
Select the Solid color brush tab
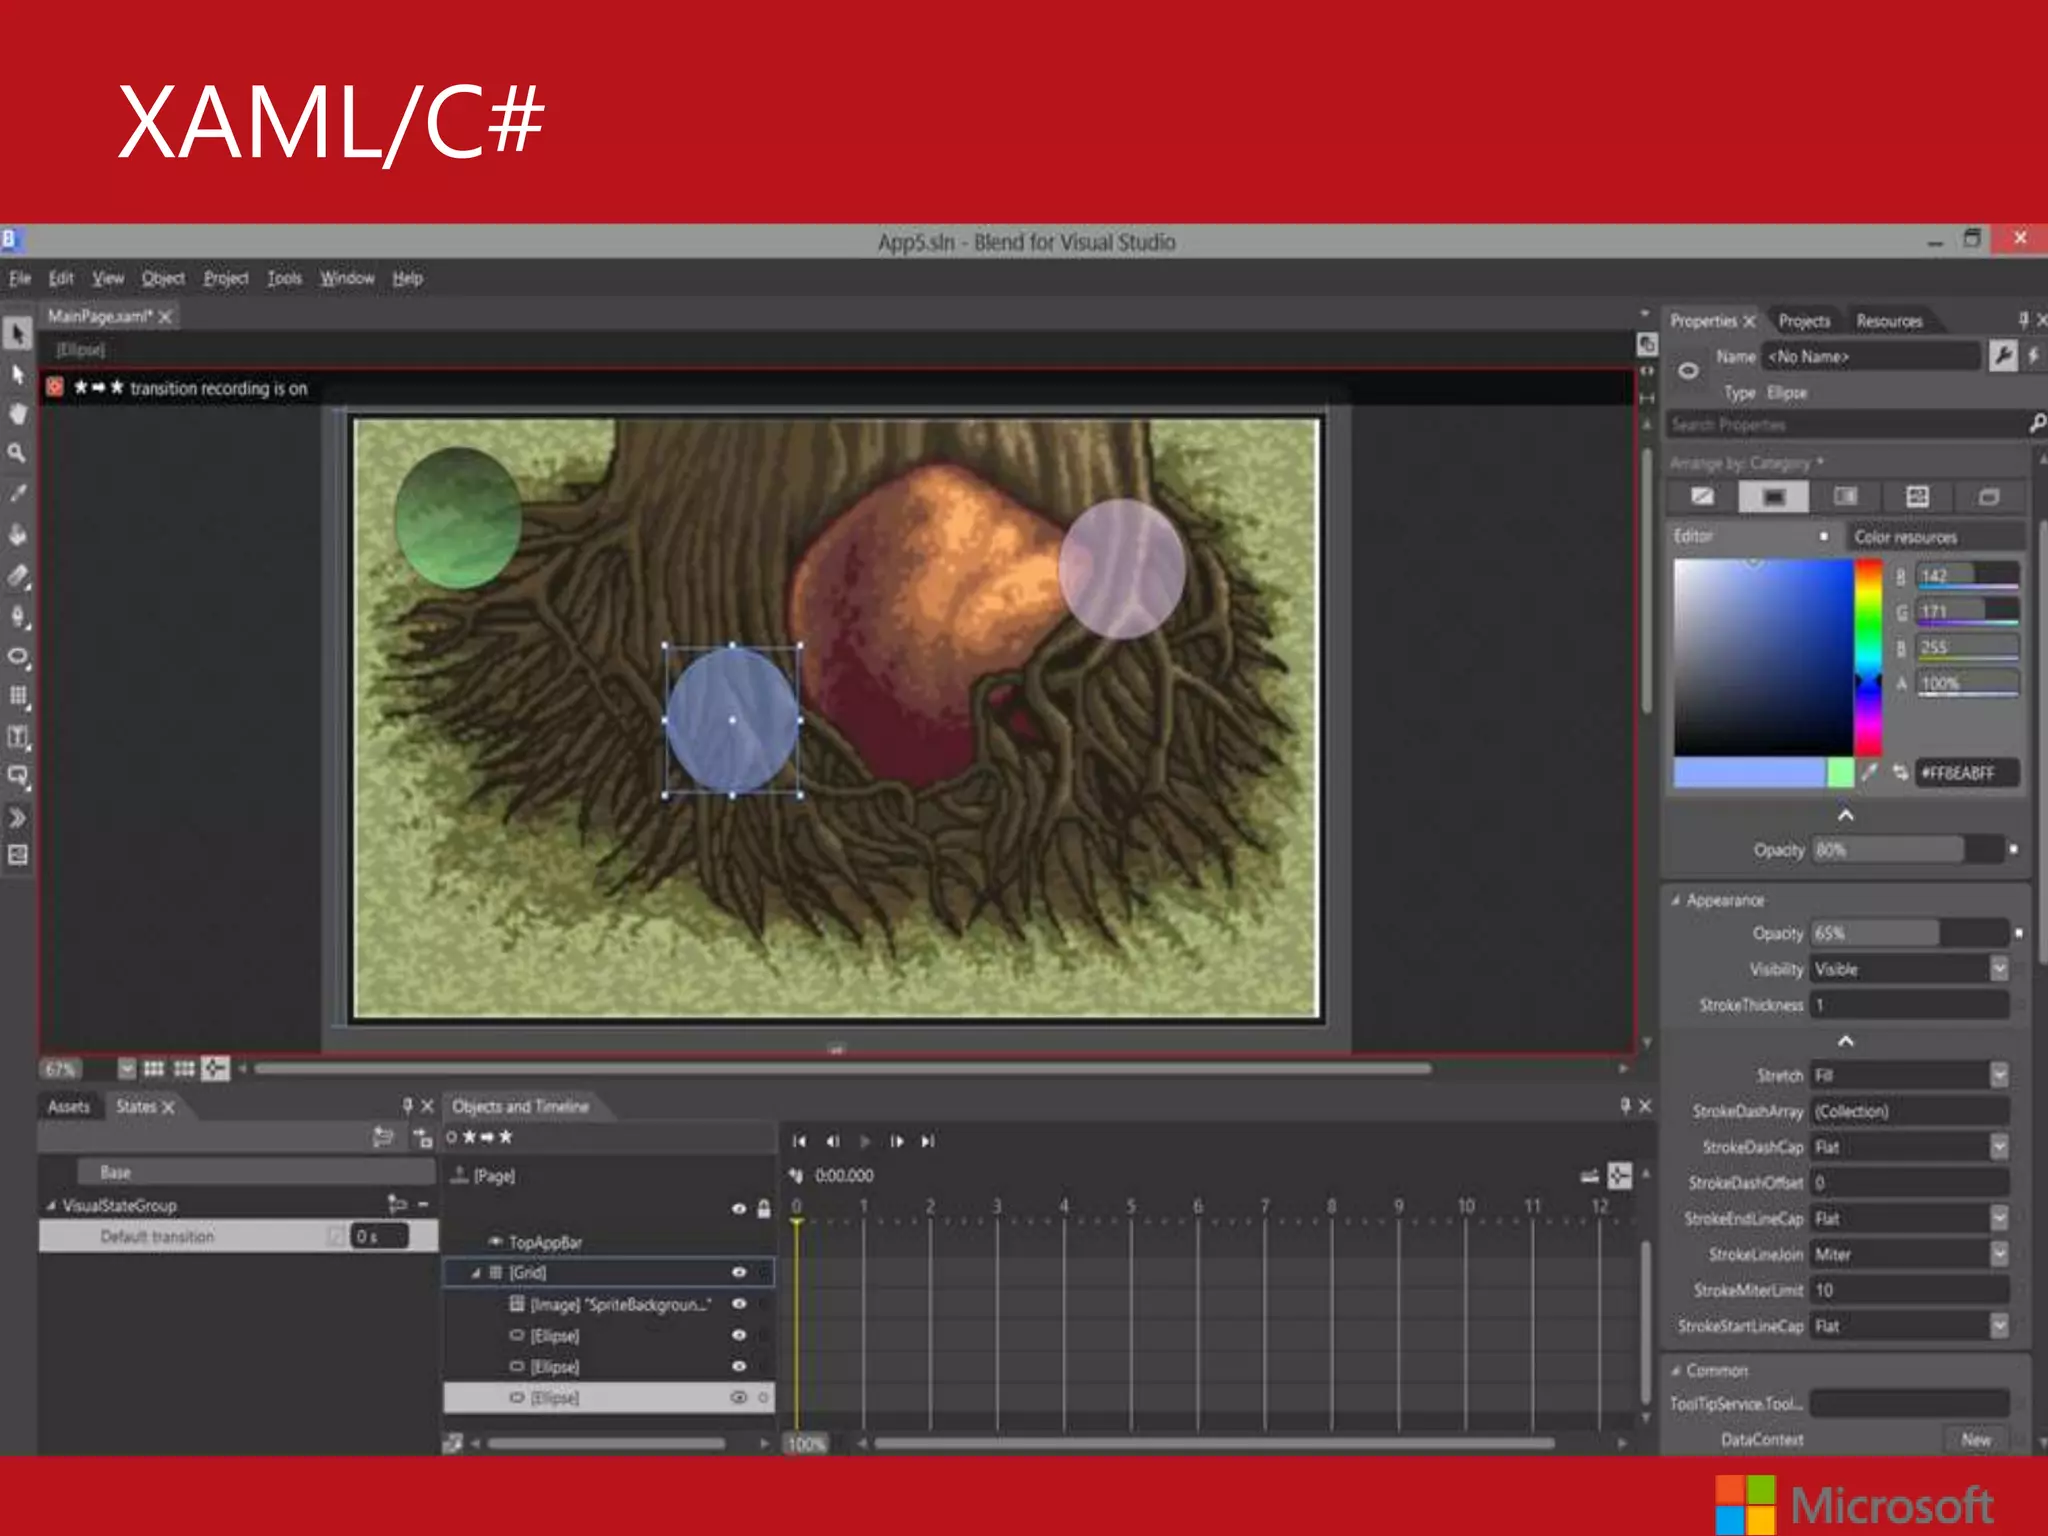click(1774, 497)
